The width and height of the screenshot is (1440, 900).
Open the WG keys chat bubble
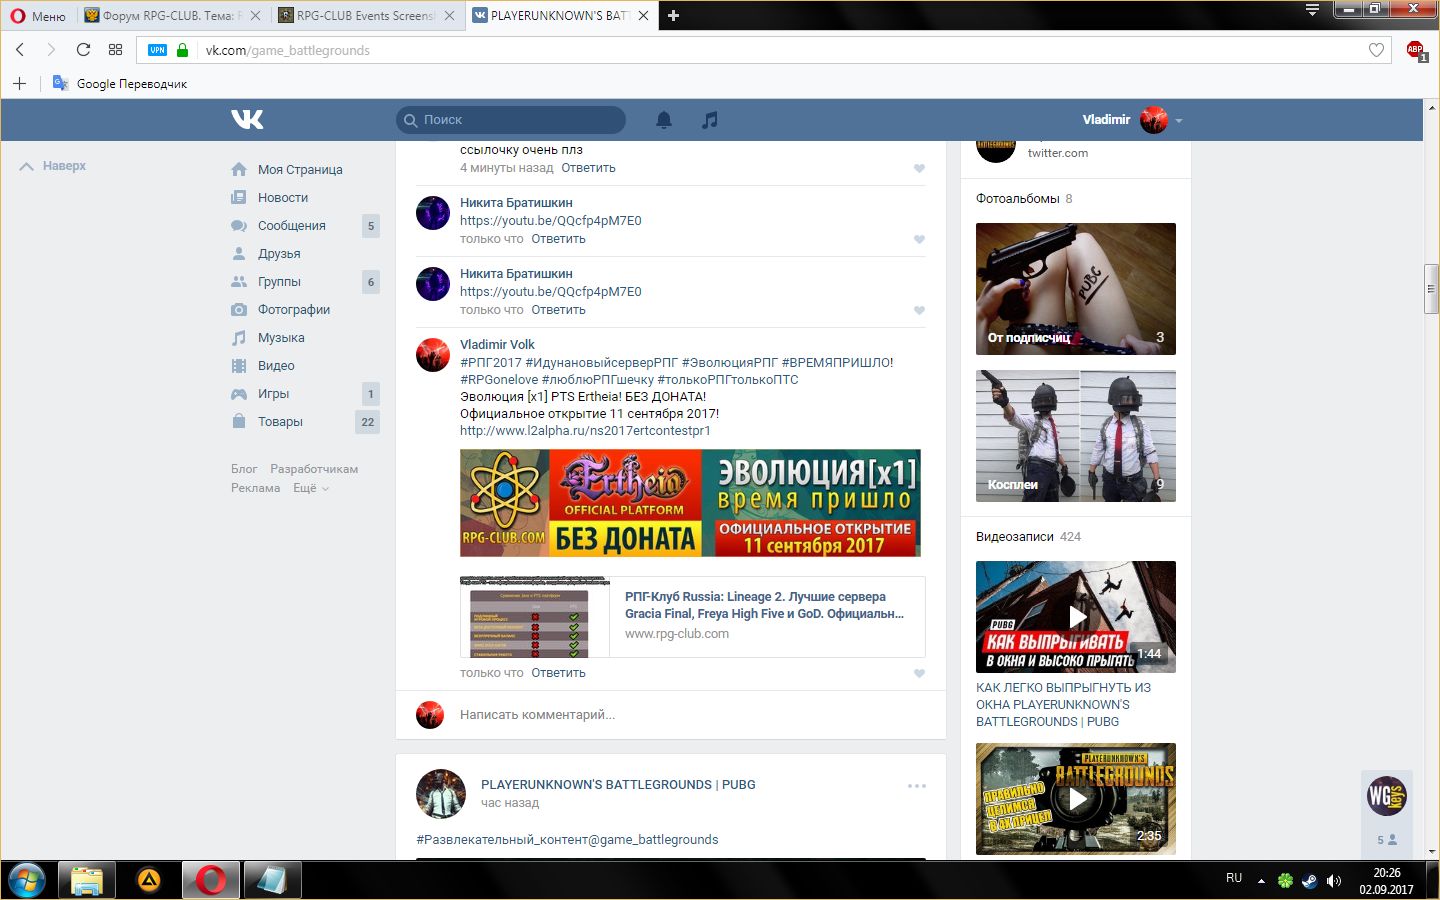click(x=1387, y=796)
